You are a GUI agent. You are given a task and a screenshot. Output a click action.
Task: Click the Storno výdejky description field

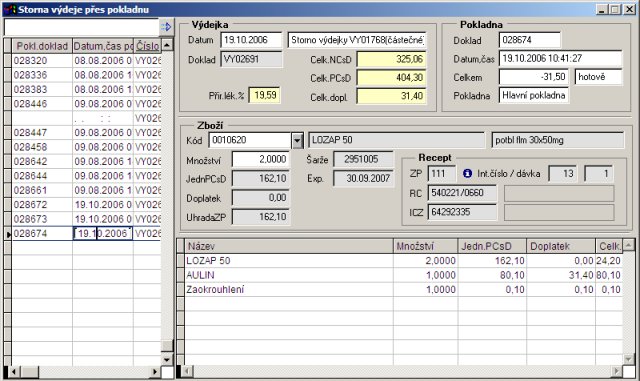(x=357, y=40)
